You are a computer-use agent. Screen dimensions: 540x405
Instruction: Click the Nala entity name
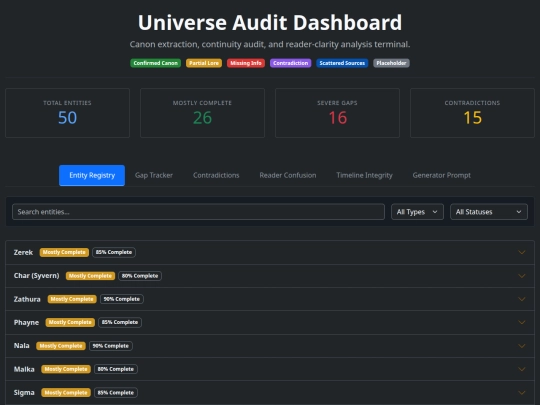21,346
